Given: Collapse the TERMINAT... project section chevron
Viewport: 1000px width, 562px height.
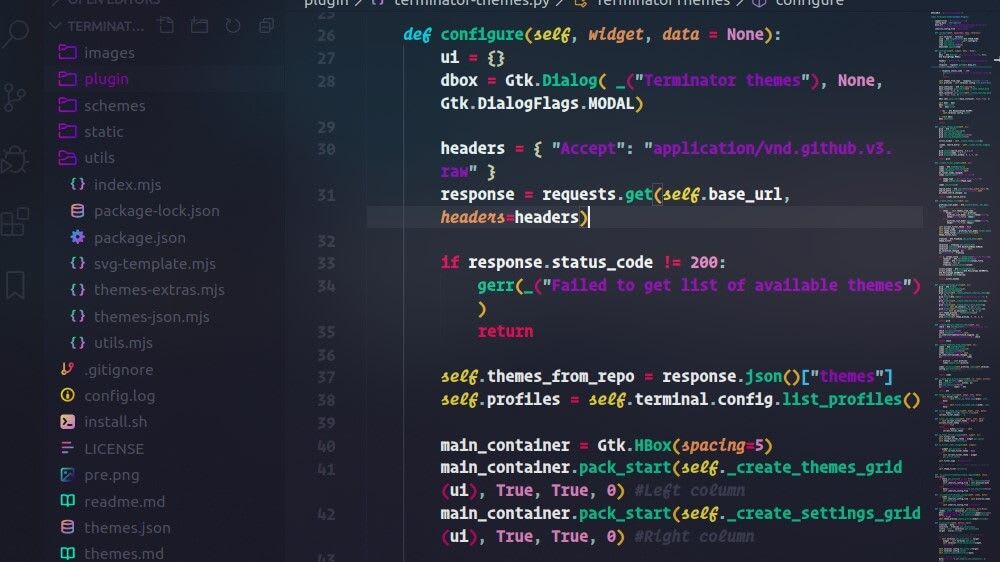Looking at the screenshot, I should pyautogui.click(x=55, y=26).
